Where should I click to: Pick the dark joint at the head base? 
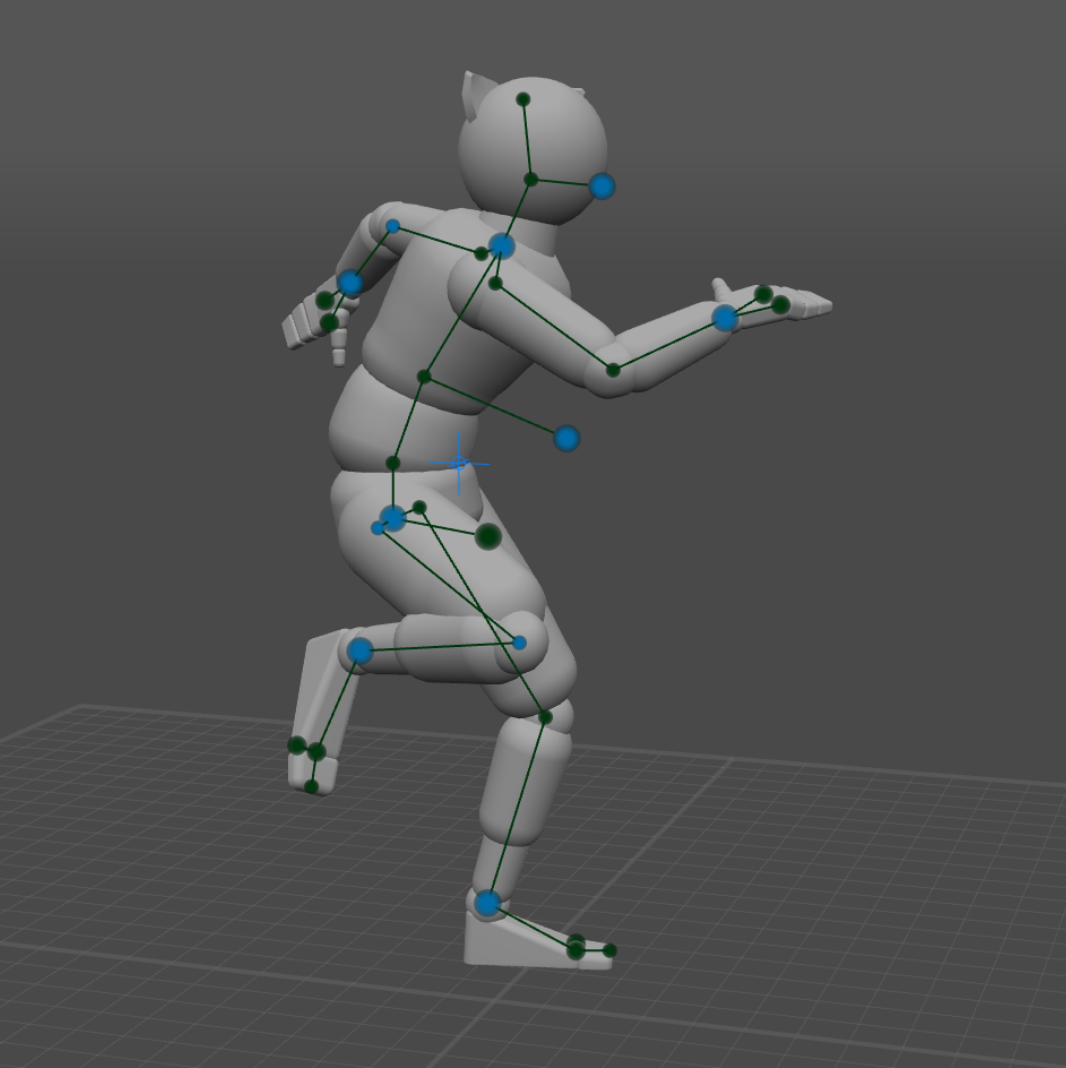click(x=531, y=180)
